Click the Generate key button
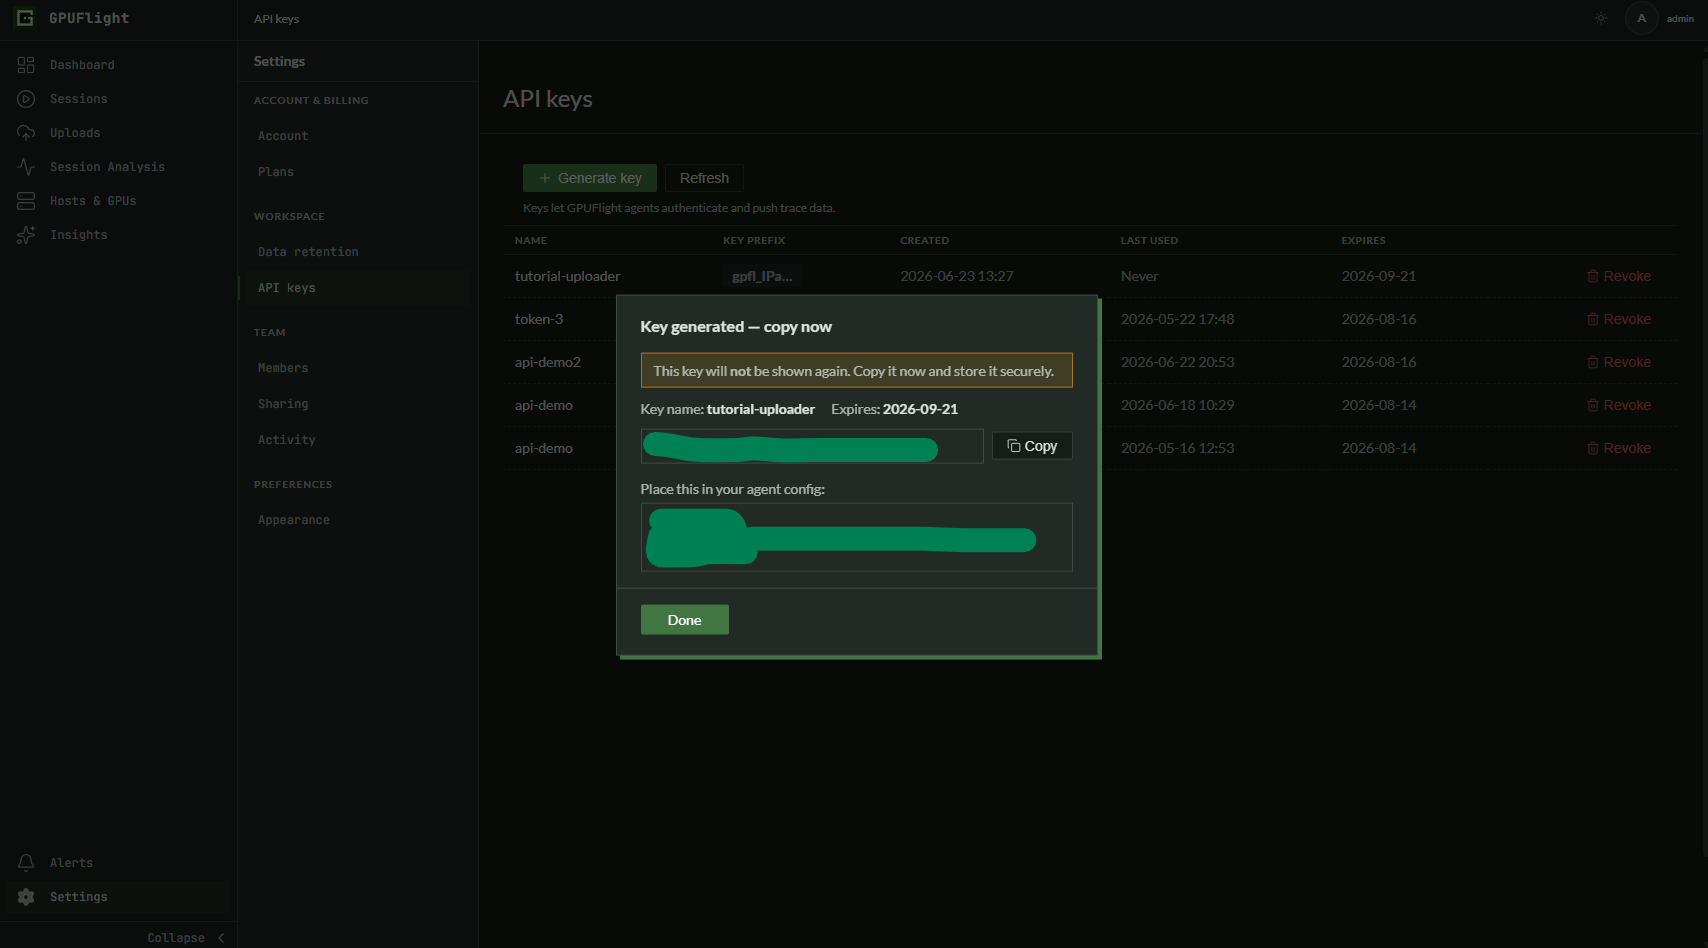The width and height of the screenshot is (1708, 948). click(x=590, y=178)
